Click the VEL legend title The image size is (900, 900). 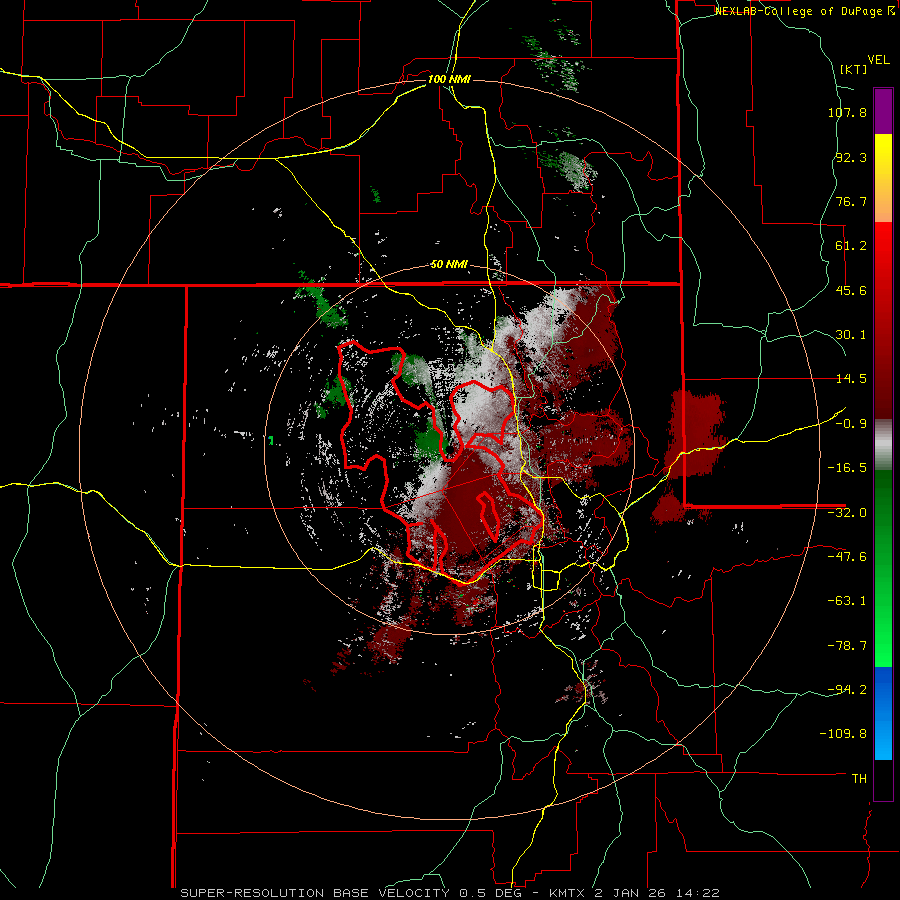pos(878,60)
